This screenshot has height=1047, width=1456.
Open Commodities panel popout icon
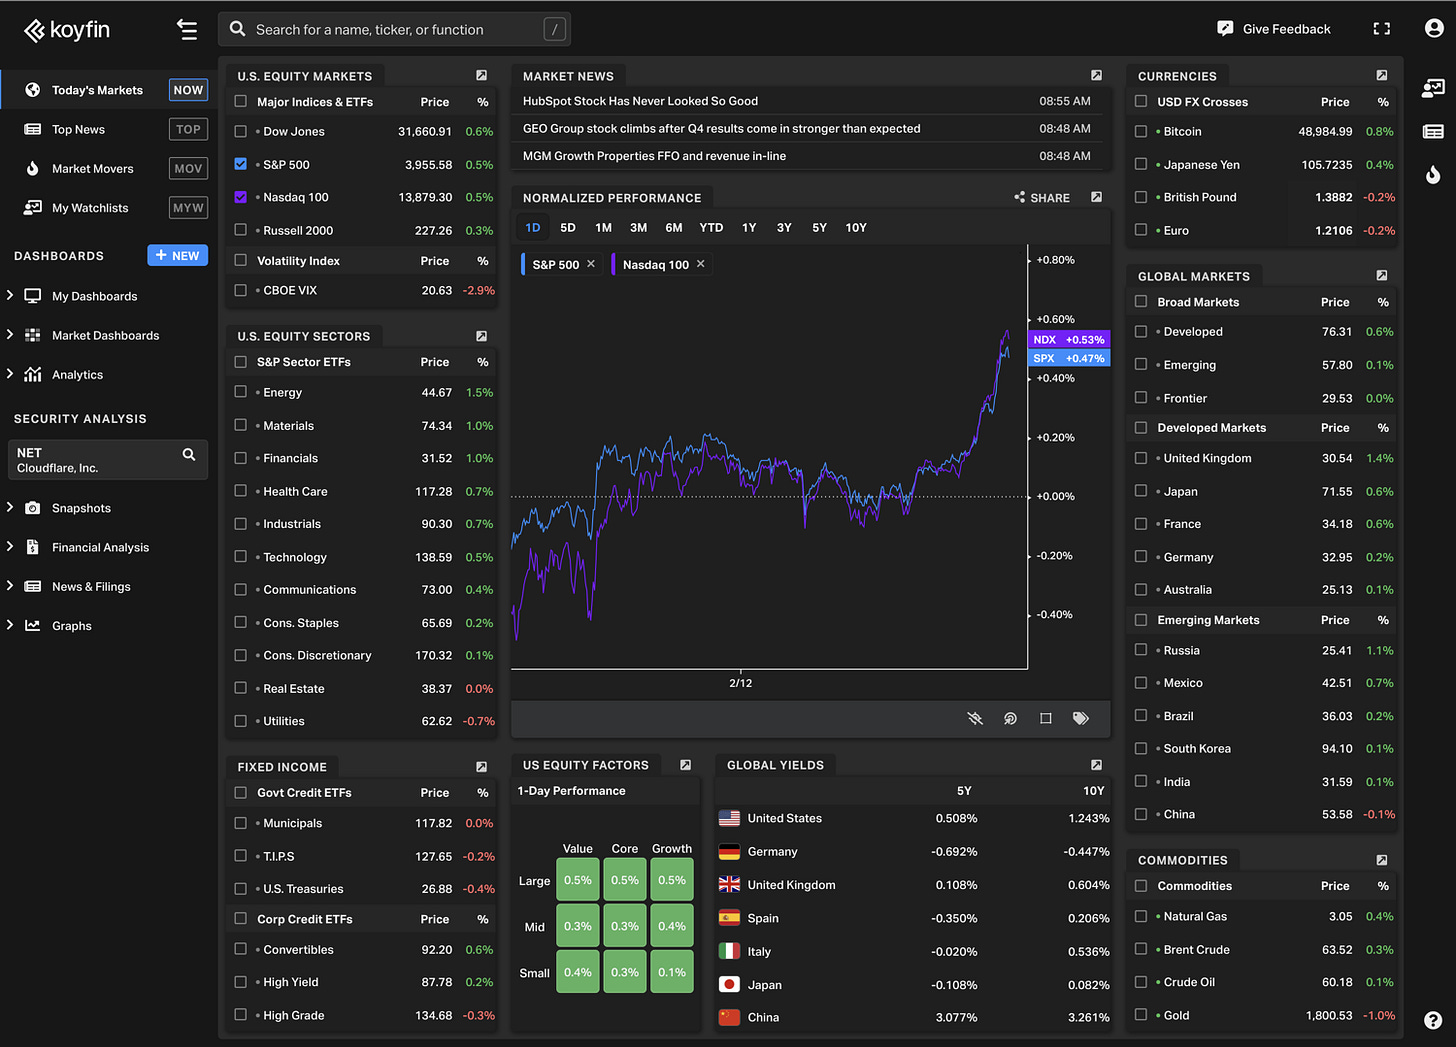click(x=1382, y=860)
